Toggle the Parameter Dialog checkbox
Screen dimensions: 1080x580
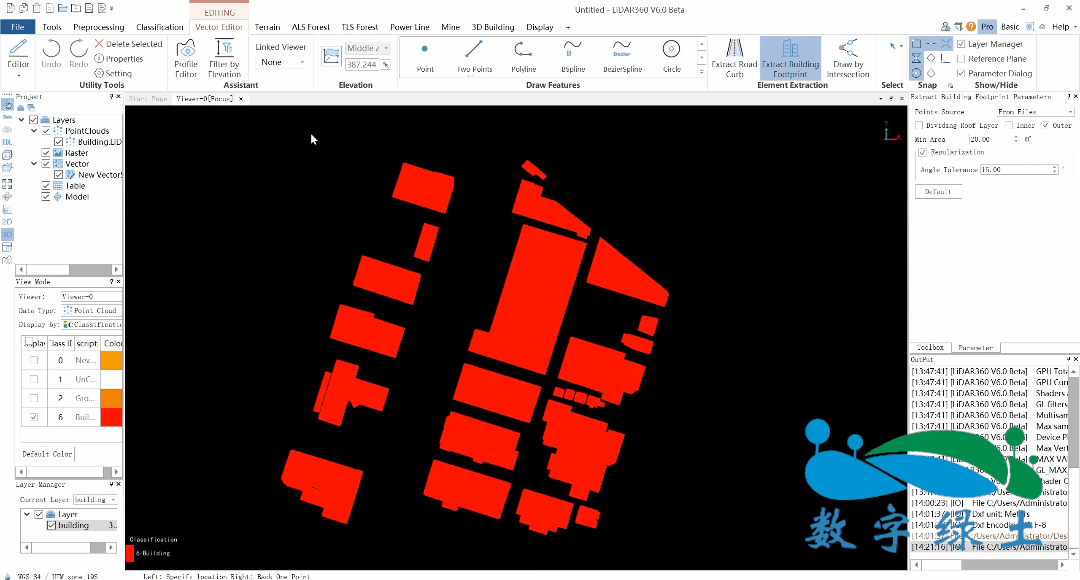click(961, 73)
